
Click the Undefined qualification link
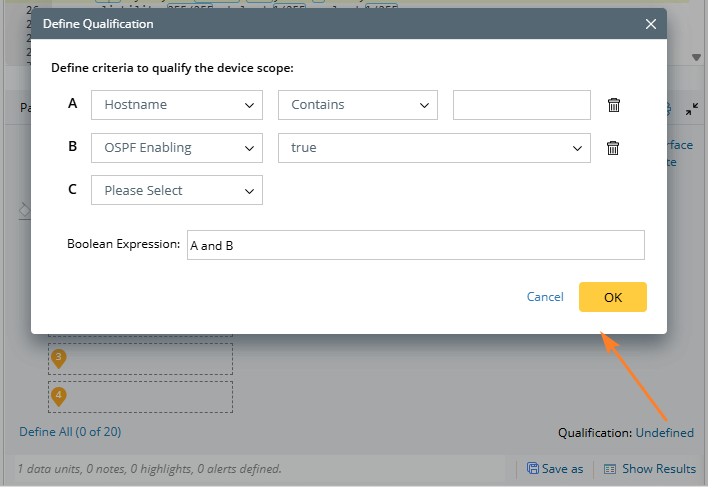(x=664, y=433)
